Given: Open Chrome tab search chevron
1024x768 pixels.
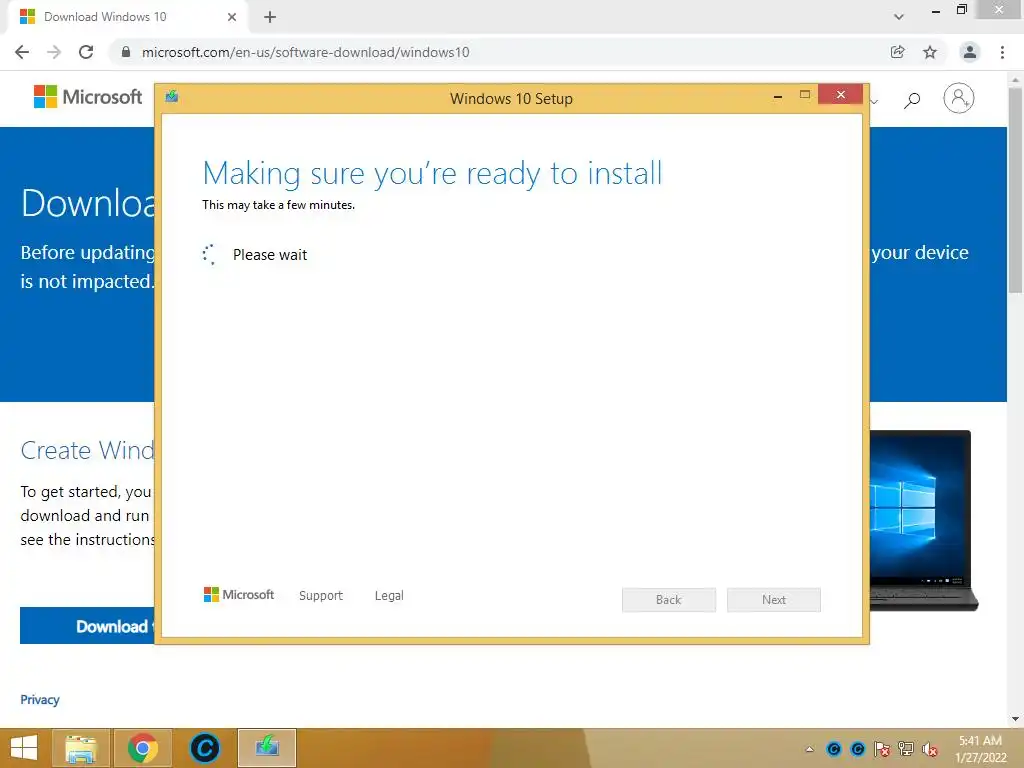Looking at the screenshot, I should (899, 17).
